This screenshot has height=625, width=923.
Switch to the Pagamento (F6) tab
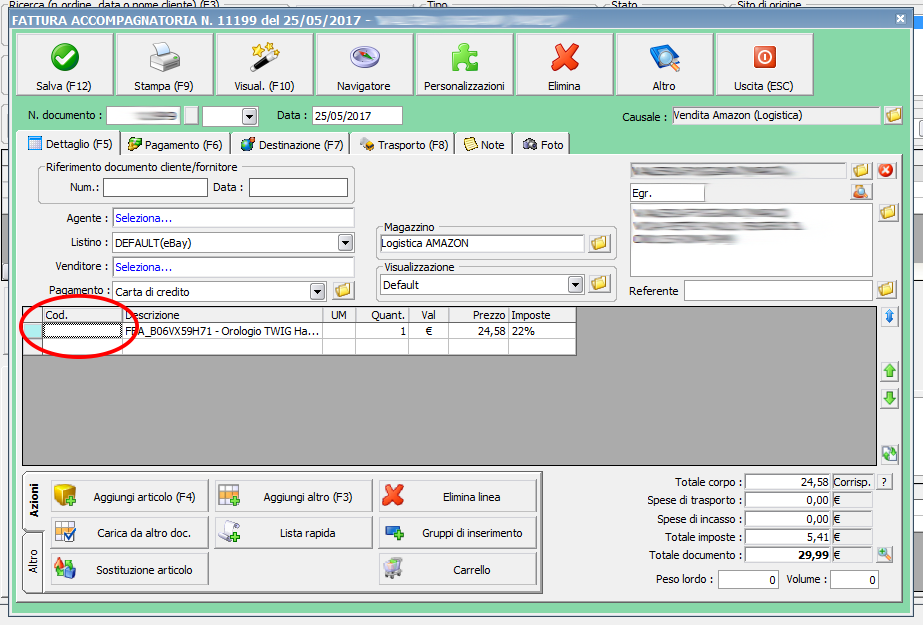click(x=176, y=145)
